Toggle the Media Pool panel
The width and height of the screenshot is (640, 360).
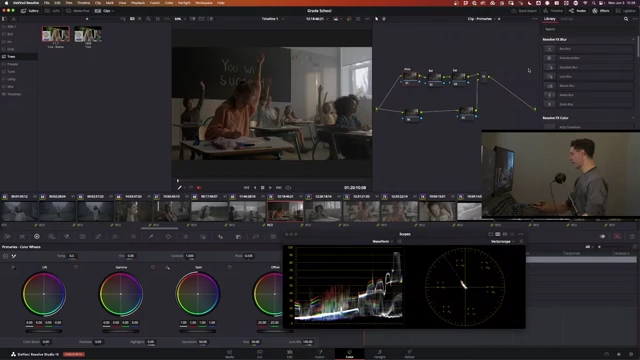tap(78, 11)
